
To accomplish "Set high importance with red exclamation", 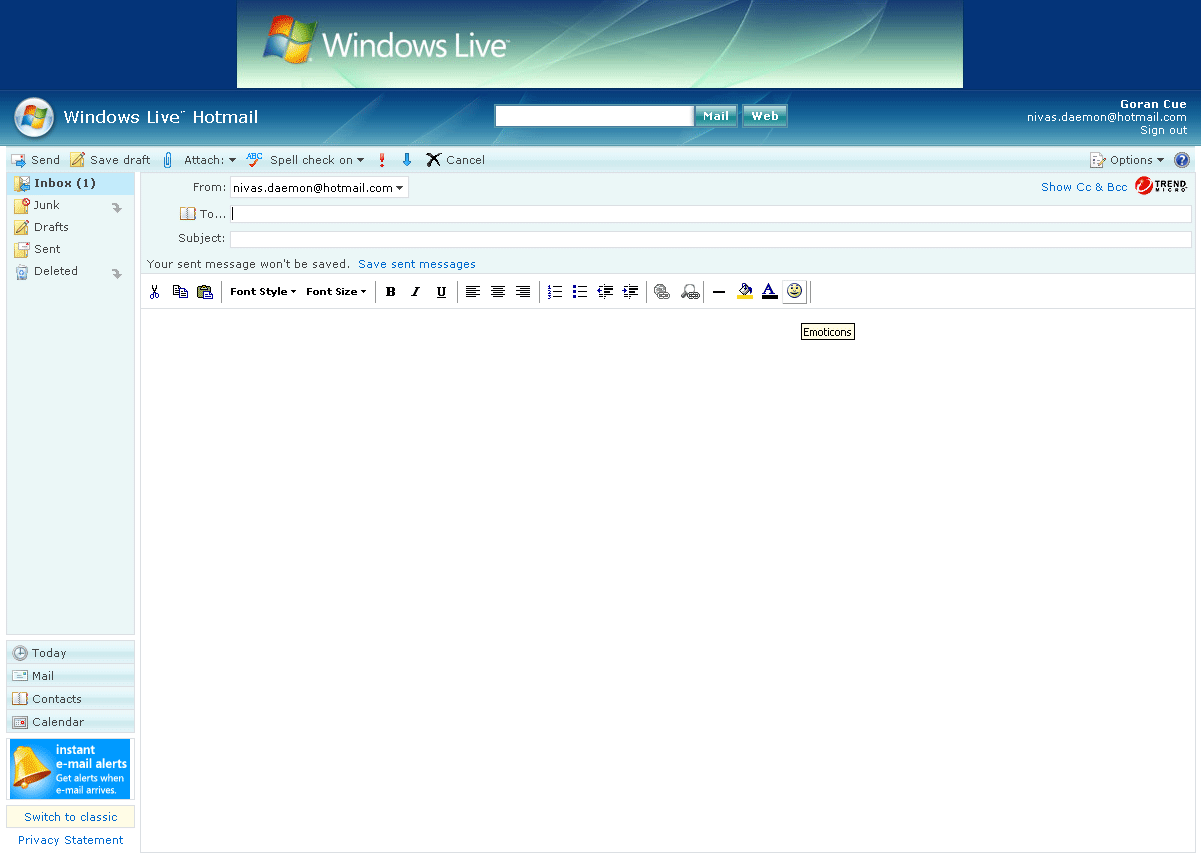I will (x=382, y=160).
